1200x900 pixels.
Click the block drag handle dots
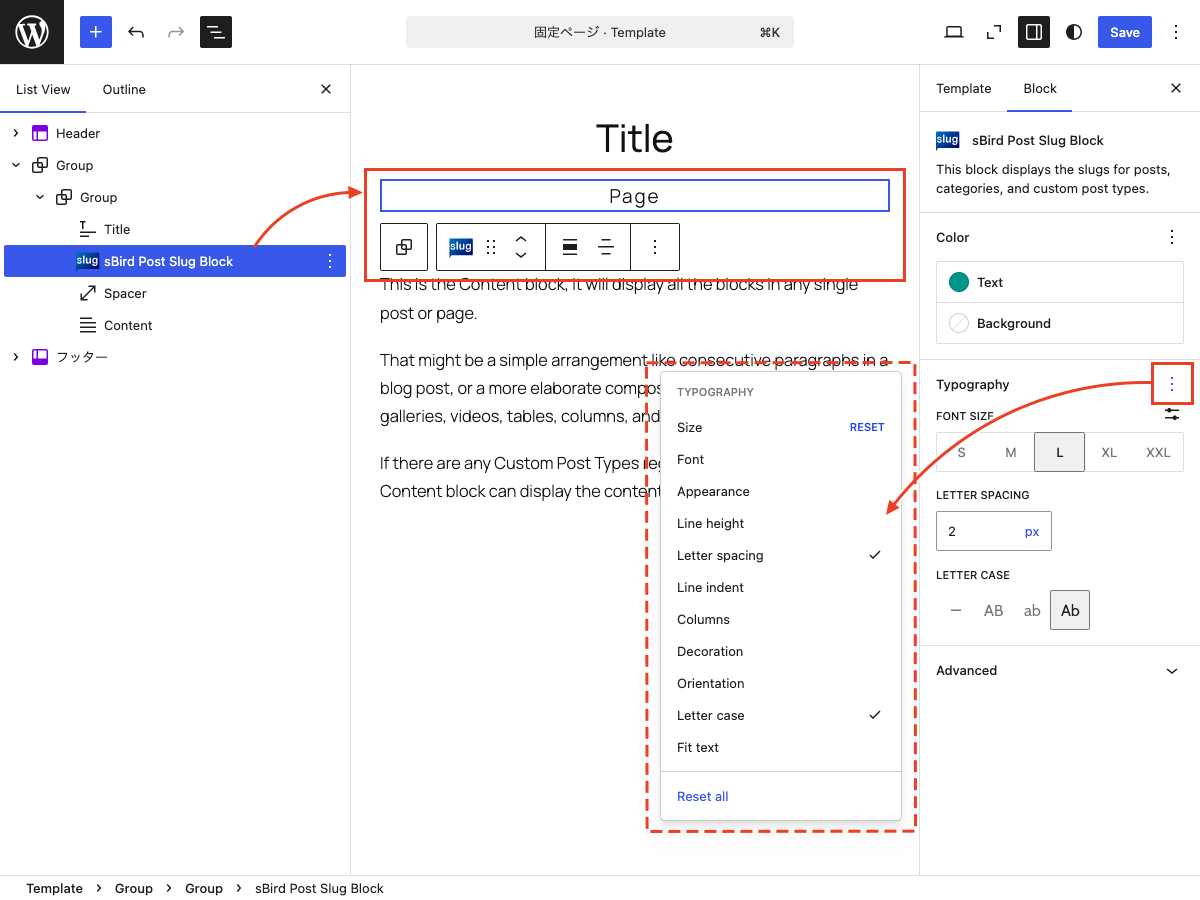pyautogui.click(x=491, y=247)
